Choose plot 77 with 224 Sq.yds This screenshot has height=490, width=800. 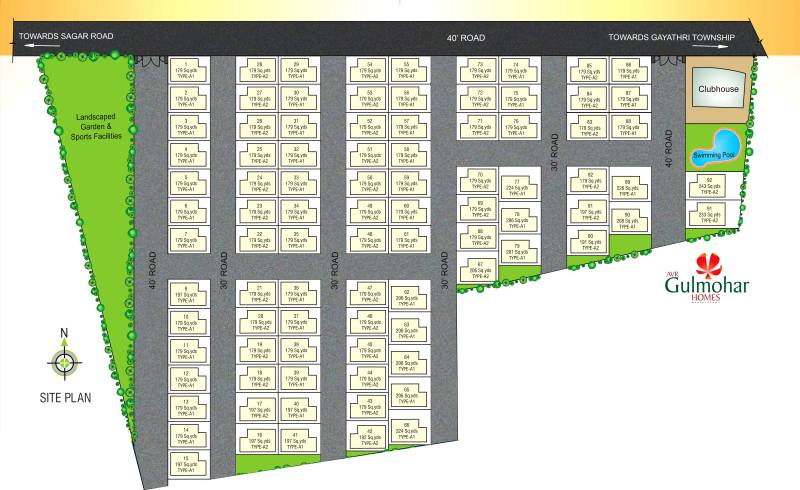pos(516,185)
